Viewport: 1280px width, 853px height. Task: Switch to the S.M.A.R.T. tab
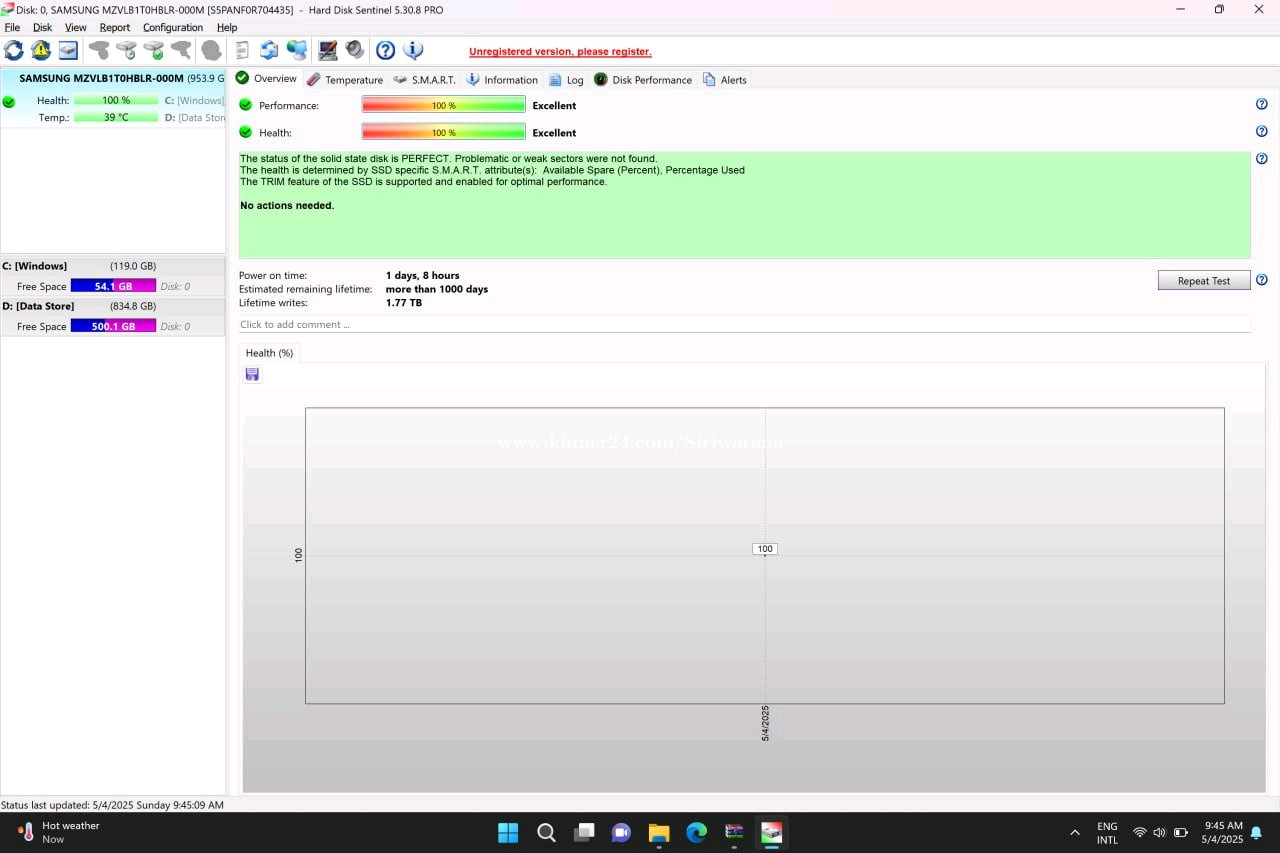pos(424,79)
